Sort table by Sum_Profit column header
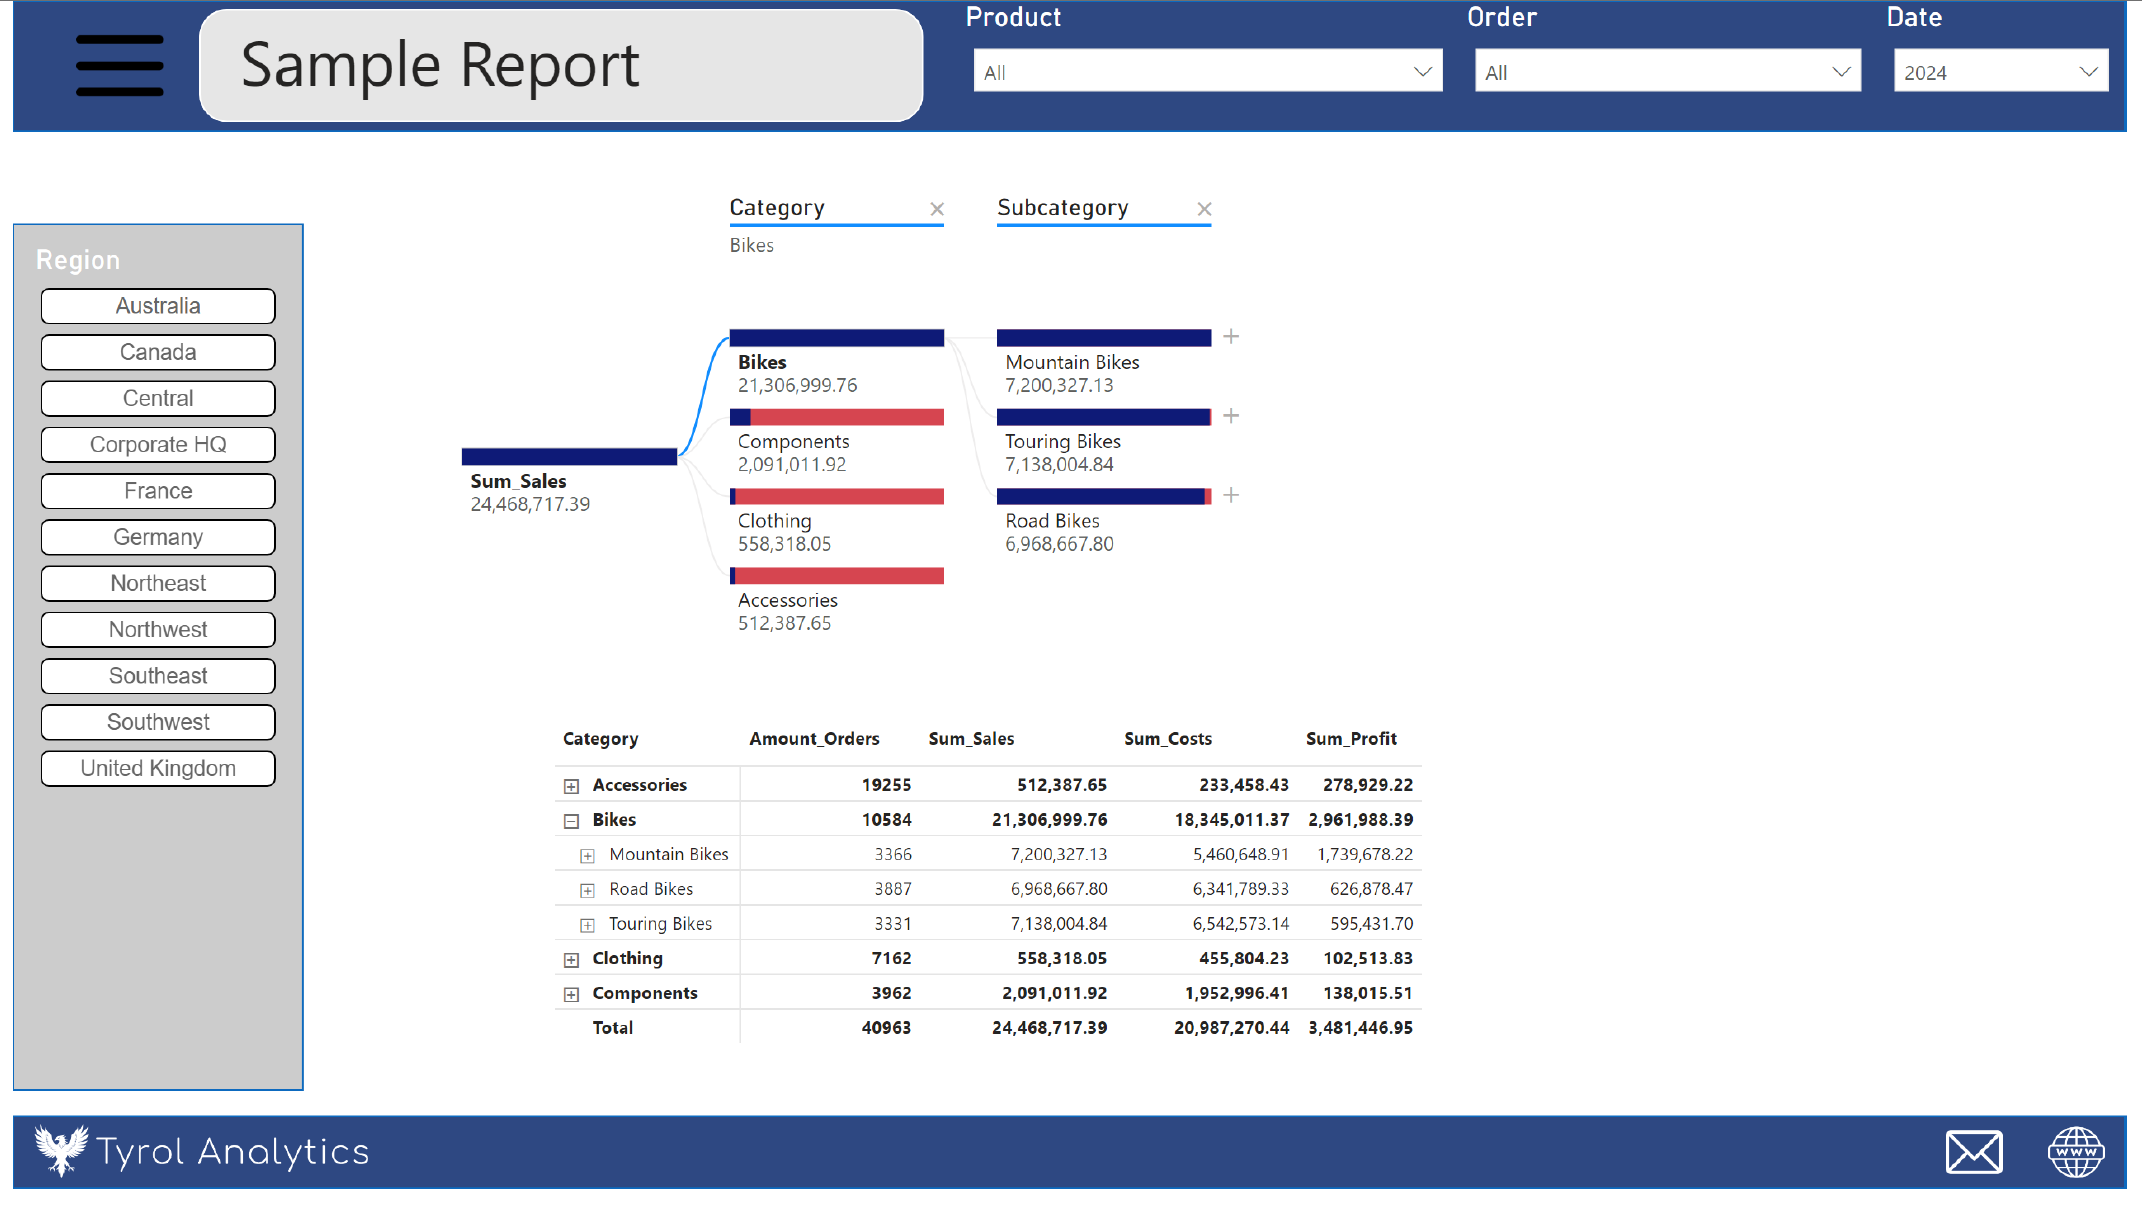Screen dimensions: 2142x1205 [x=1350, y=739]
